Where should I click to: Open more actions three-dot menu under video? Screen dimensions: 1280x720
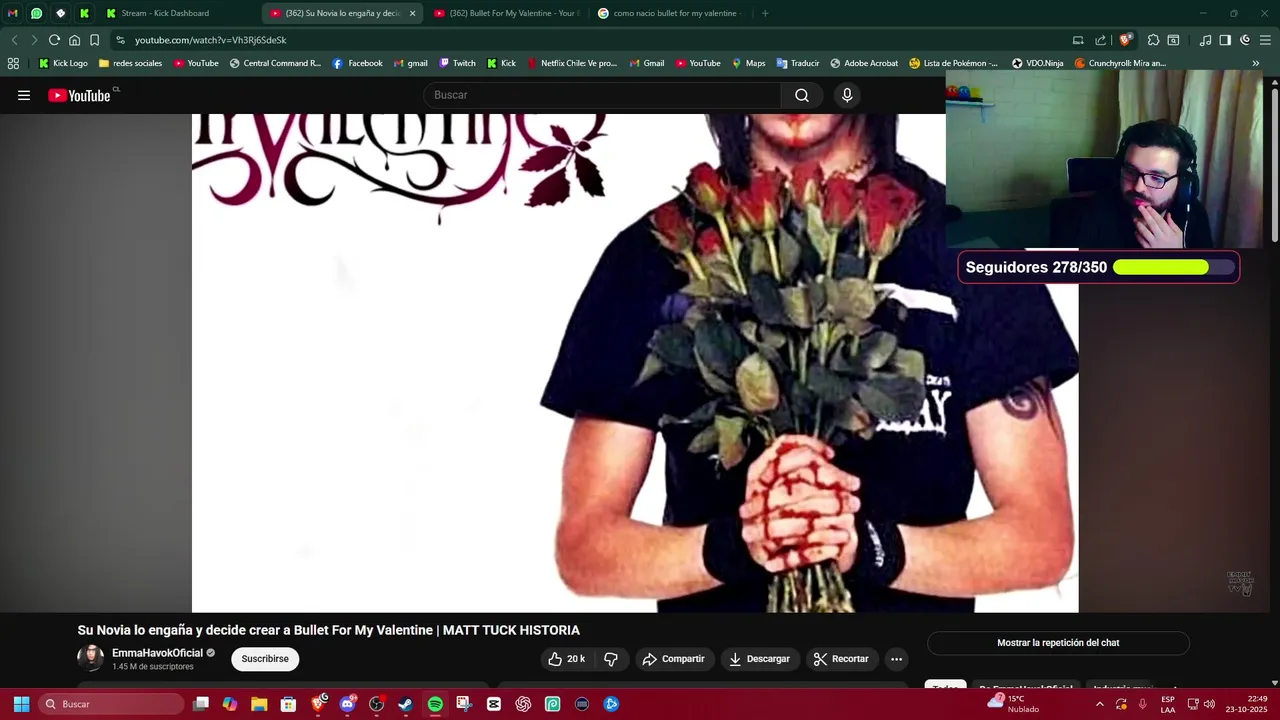pyautogui.click(x=896, y=659)
